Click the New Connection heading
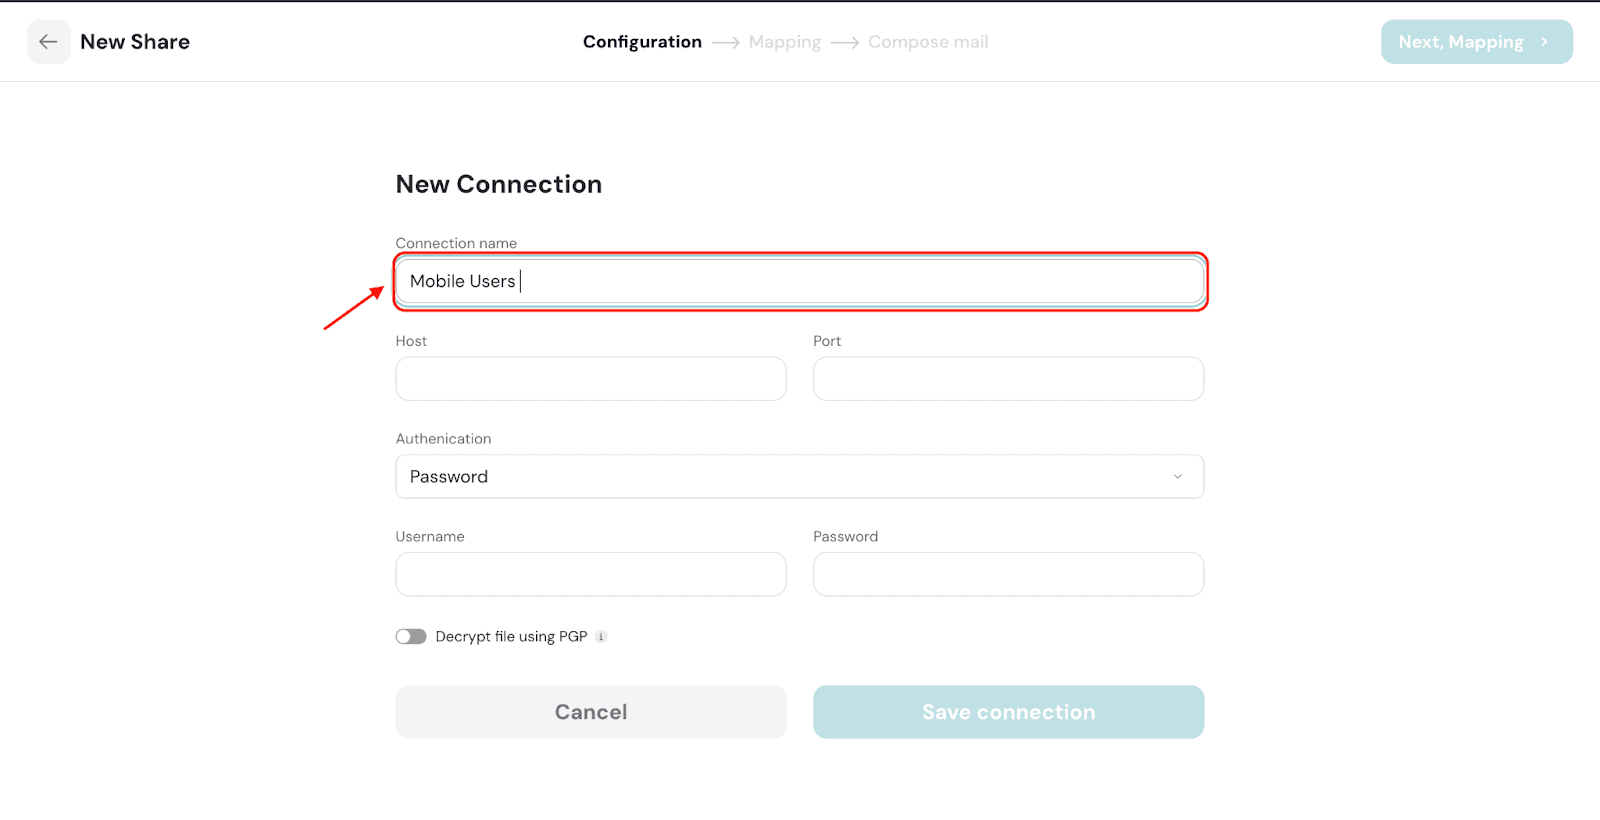 tap(498, 184)
